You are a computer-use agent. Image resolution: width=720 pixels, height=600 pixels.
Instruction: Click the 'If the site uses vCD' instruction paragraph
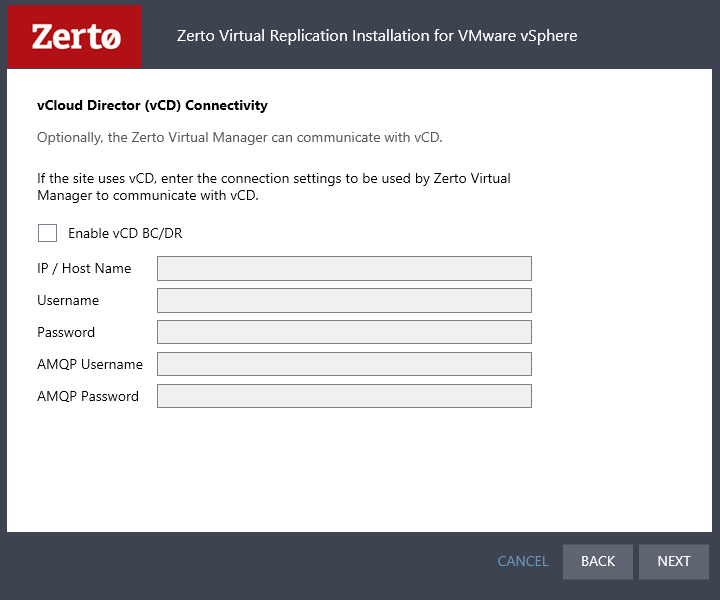(x=274, y=187)
